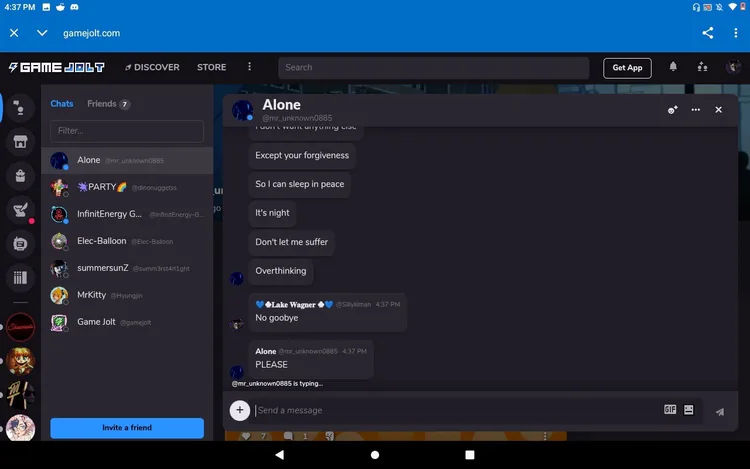Open the store sidebar icon
The width and height of the screenshot is (750, 469).
[20, 142]
